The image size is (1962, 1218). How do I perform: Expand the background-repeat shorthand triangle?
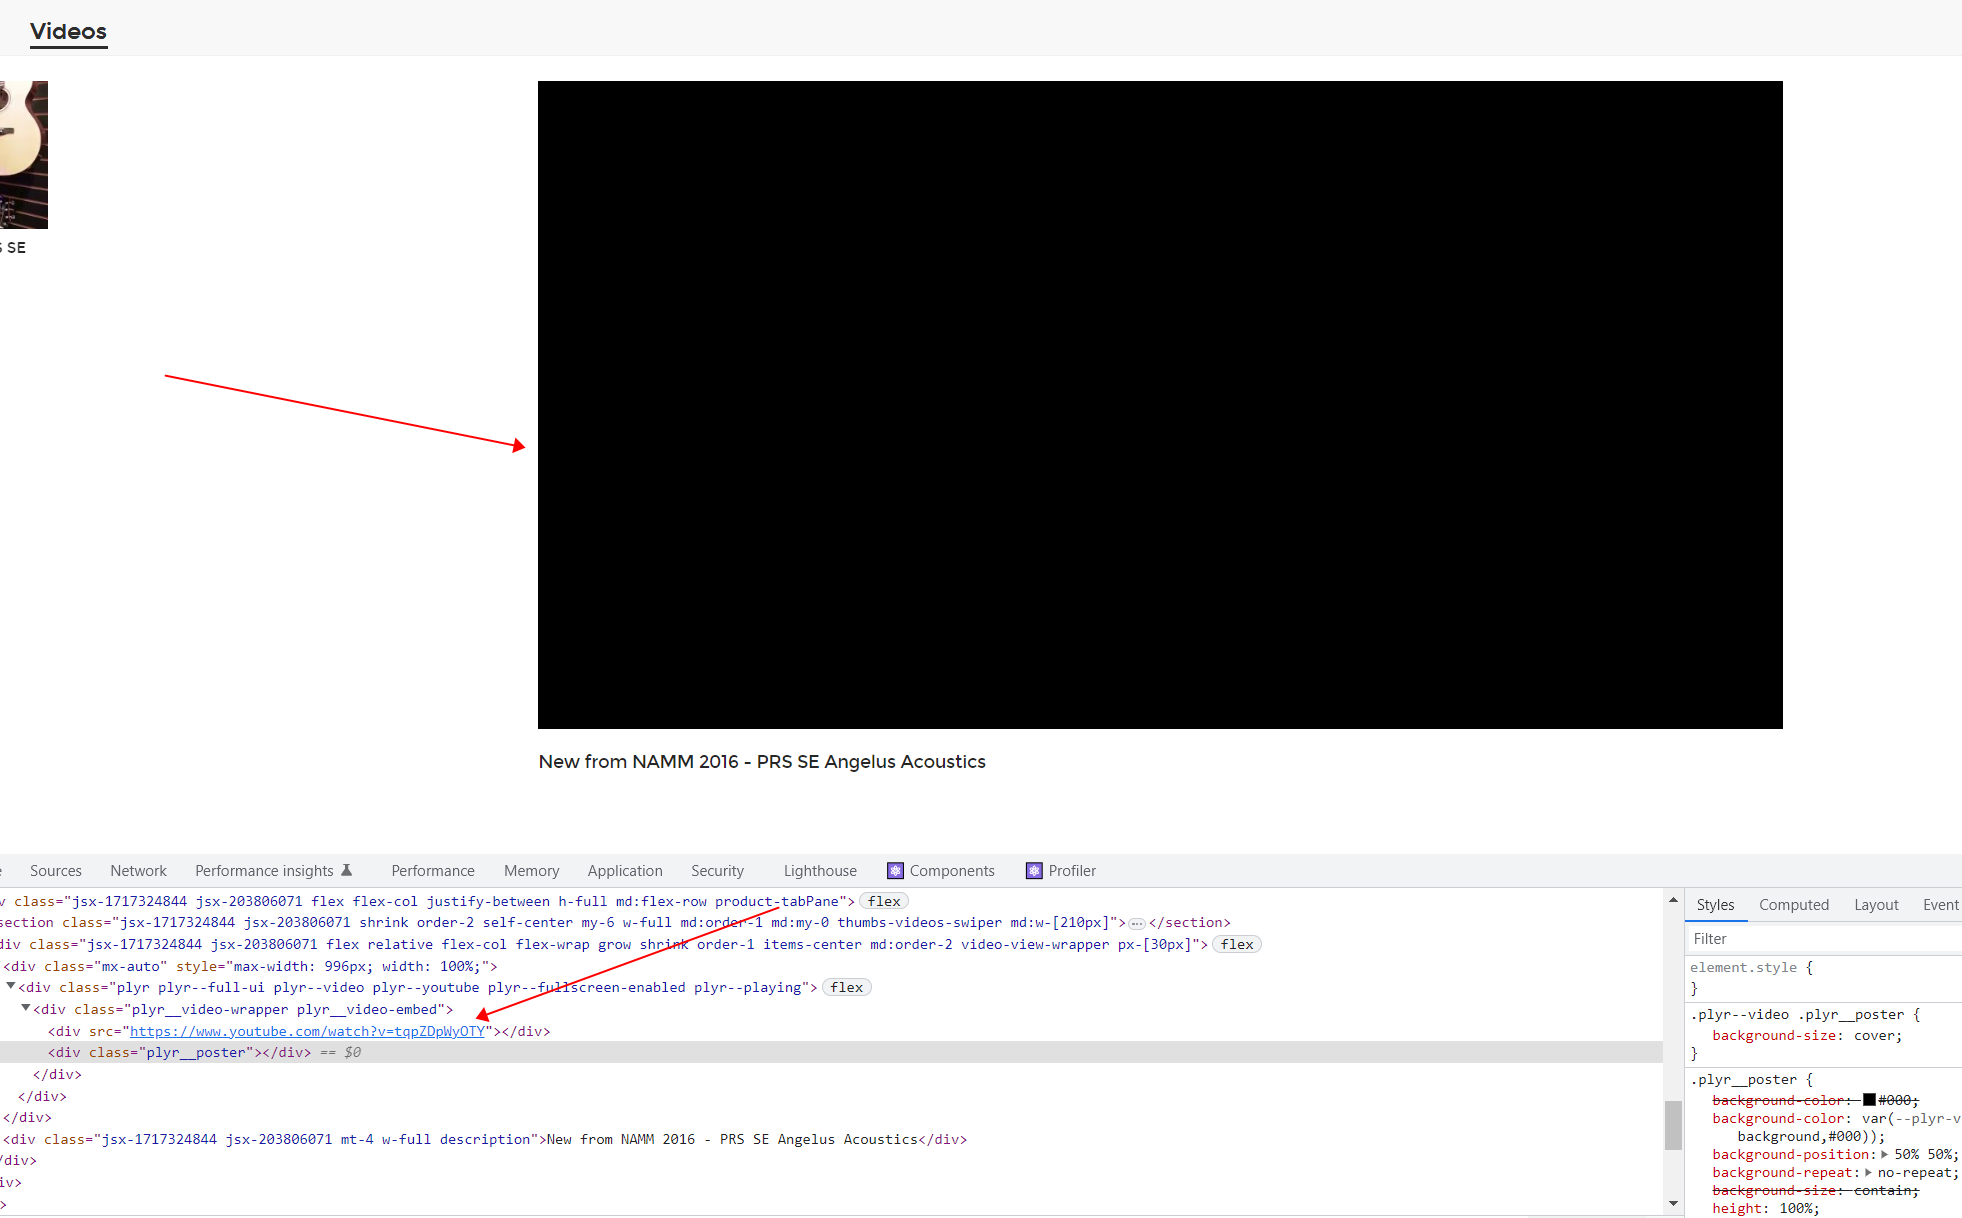[x=1868, y=1172]
